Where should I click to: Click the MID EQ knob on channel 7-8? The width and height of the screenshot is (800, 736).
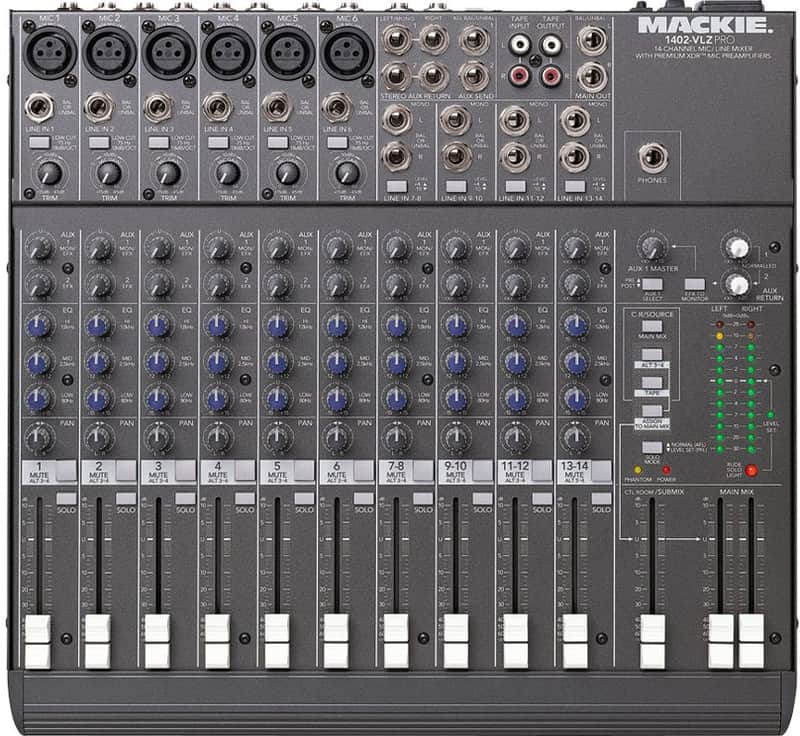(396, 363)
